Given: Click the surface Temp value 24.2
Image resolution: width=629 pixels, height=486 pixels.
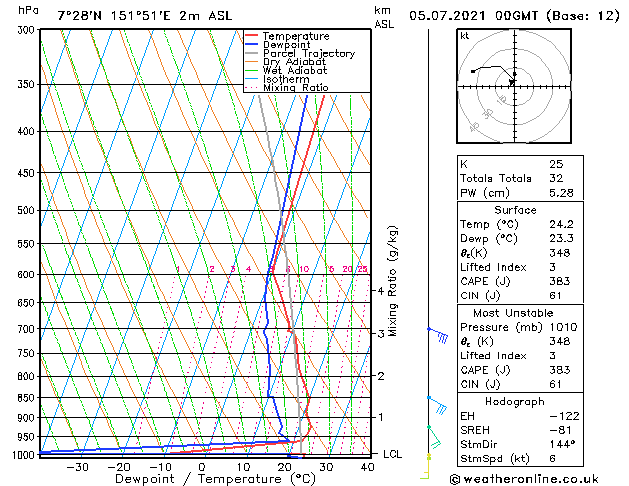Looking at the screenshot, I should tap(561, 224).
